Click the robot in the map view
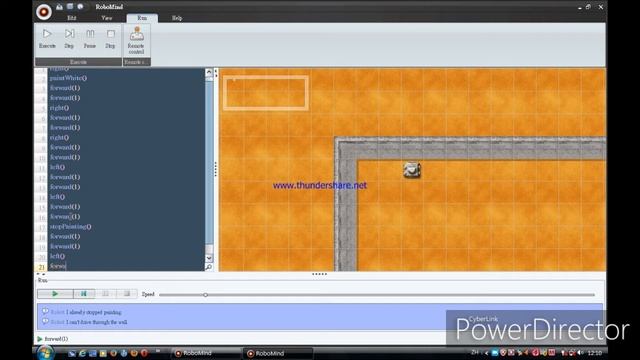The width and height of the screenshot is (640, 360). tap(411, 170)
